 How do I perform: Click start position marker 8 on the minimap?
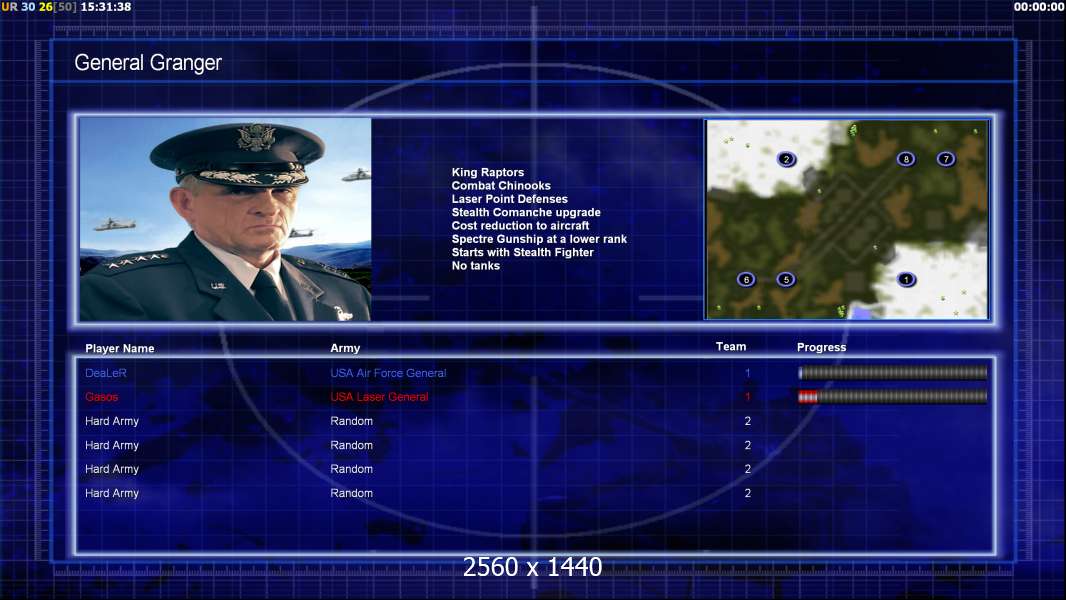coord(906,159)
